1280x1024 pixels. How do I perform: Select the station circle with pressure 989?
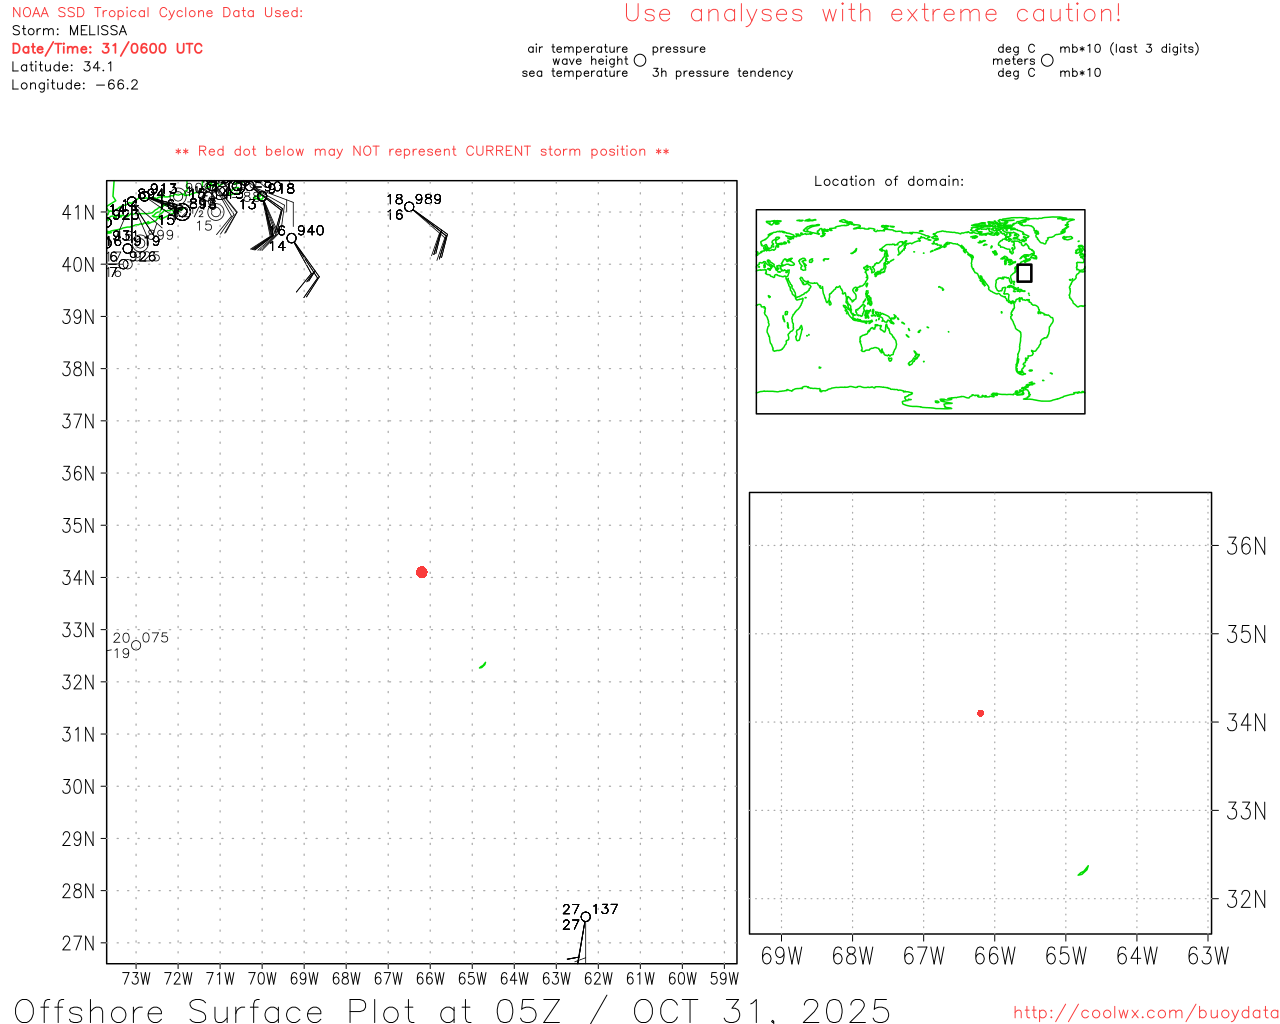point(409,207)
